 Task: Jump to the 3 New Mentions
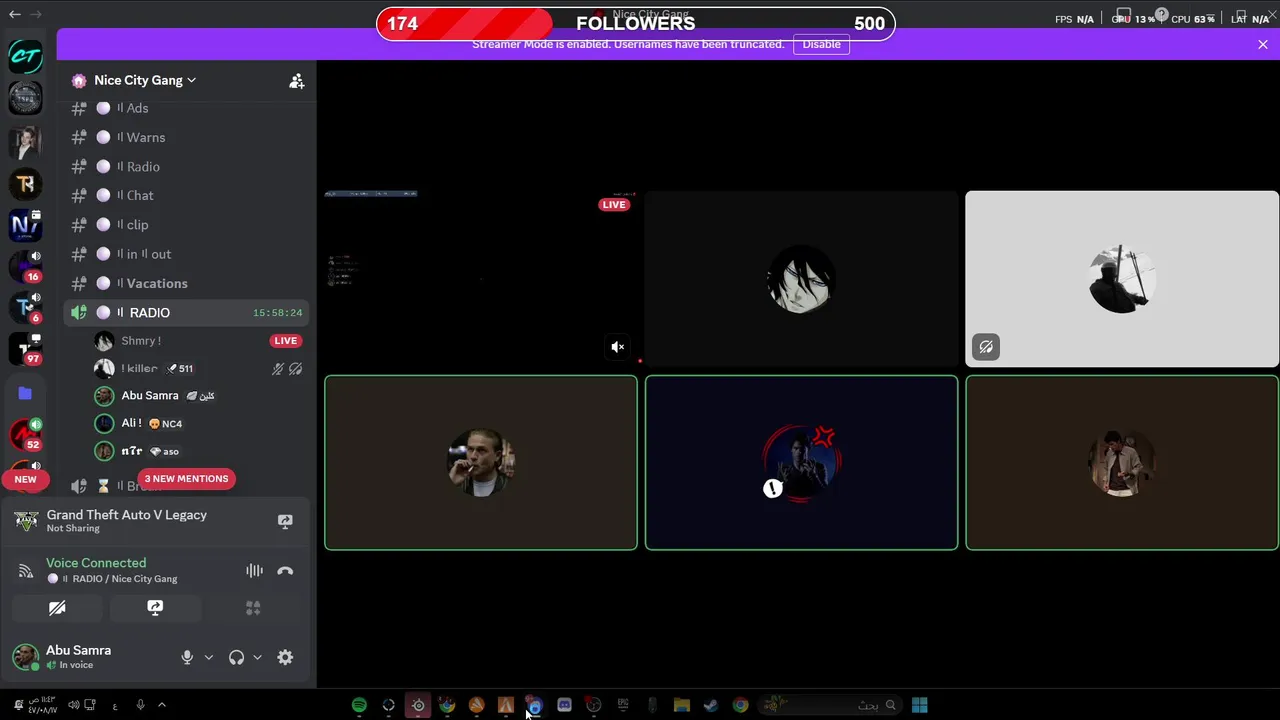click(186, 479)
